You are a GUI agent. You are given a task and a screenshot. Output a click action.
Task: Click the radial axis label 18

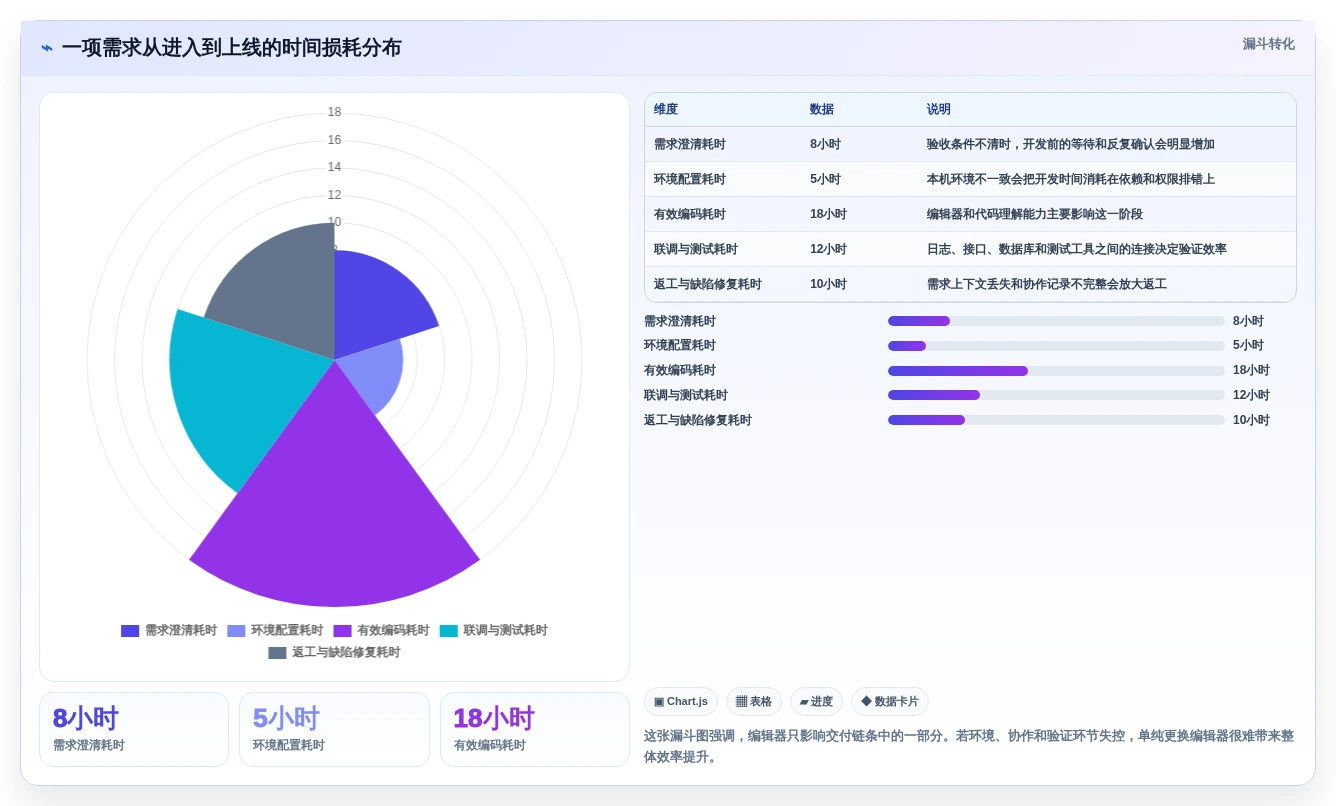(x=334, y=112)
